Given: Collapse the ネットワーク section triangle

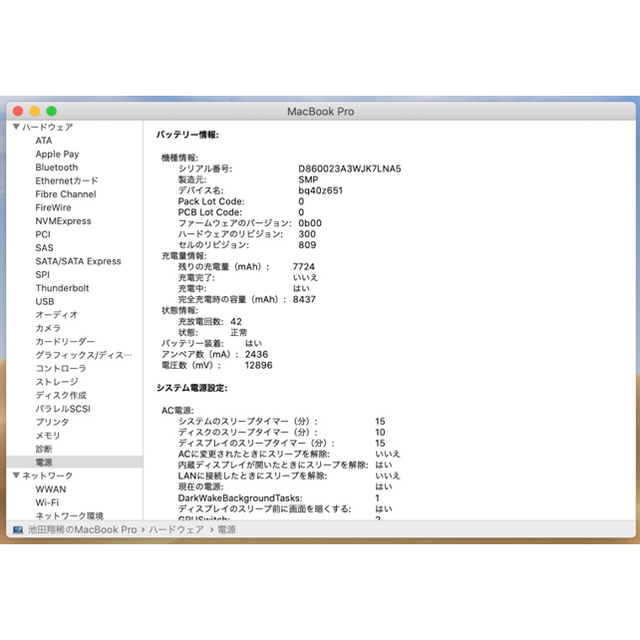Looking at the screenshot, I should [16, 475].
